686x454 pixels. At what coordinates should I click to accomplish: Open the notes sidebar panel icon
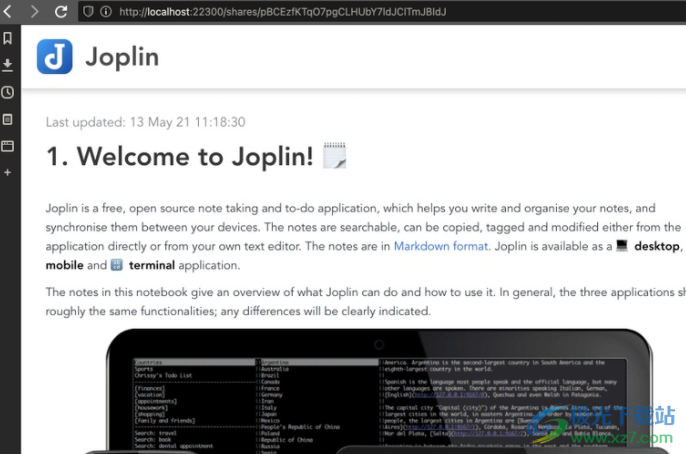click(7, 119)
